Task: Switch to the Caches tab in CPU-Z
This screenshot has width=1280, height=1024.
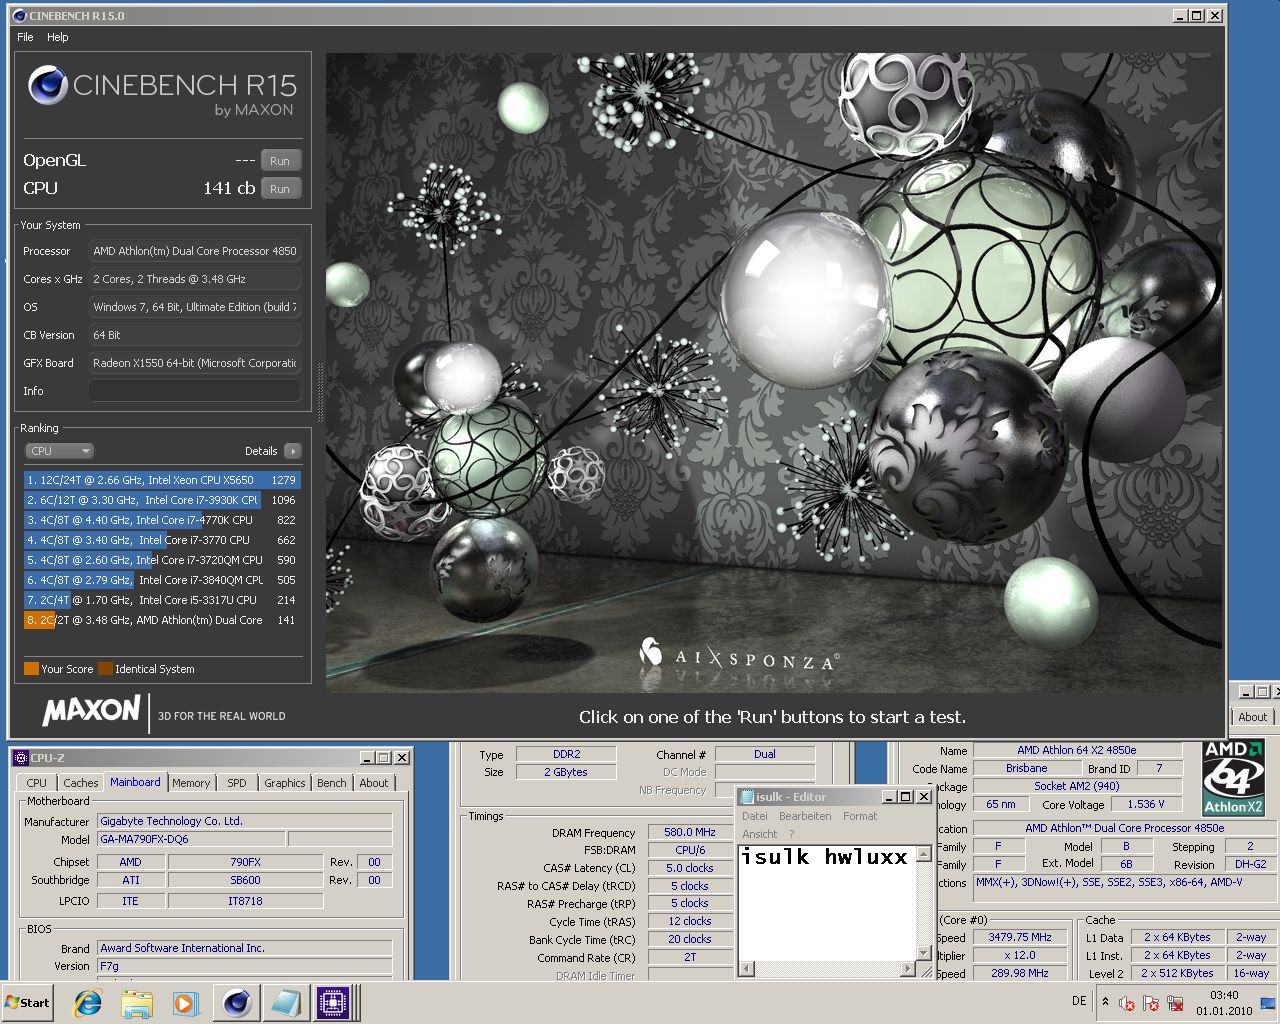Action: [81, 783]
